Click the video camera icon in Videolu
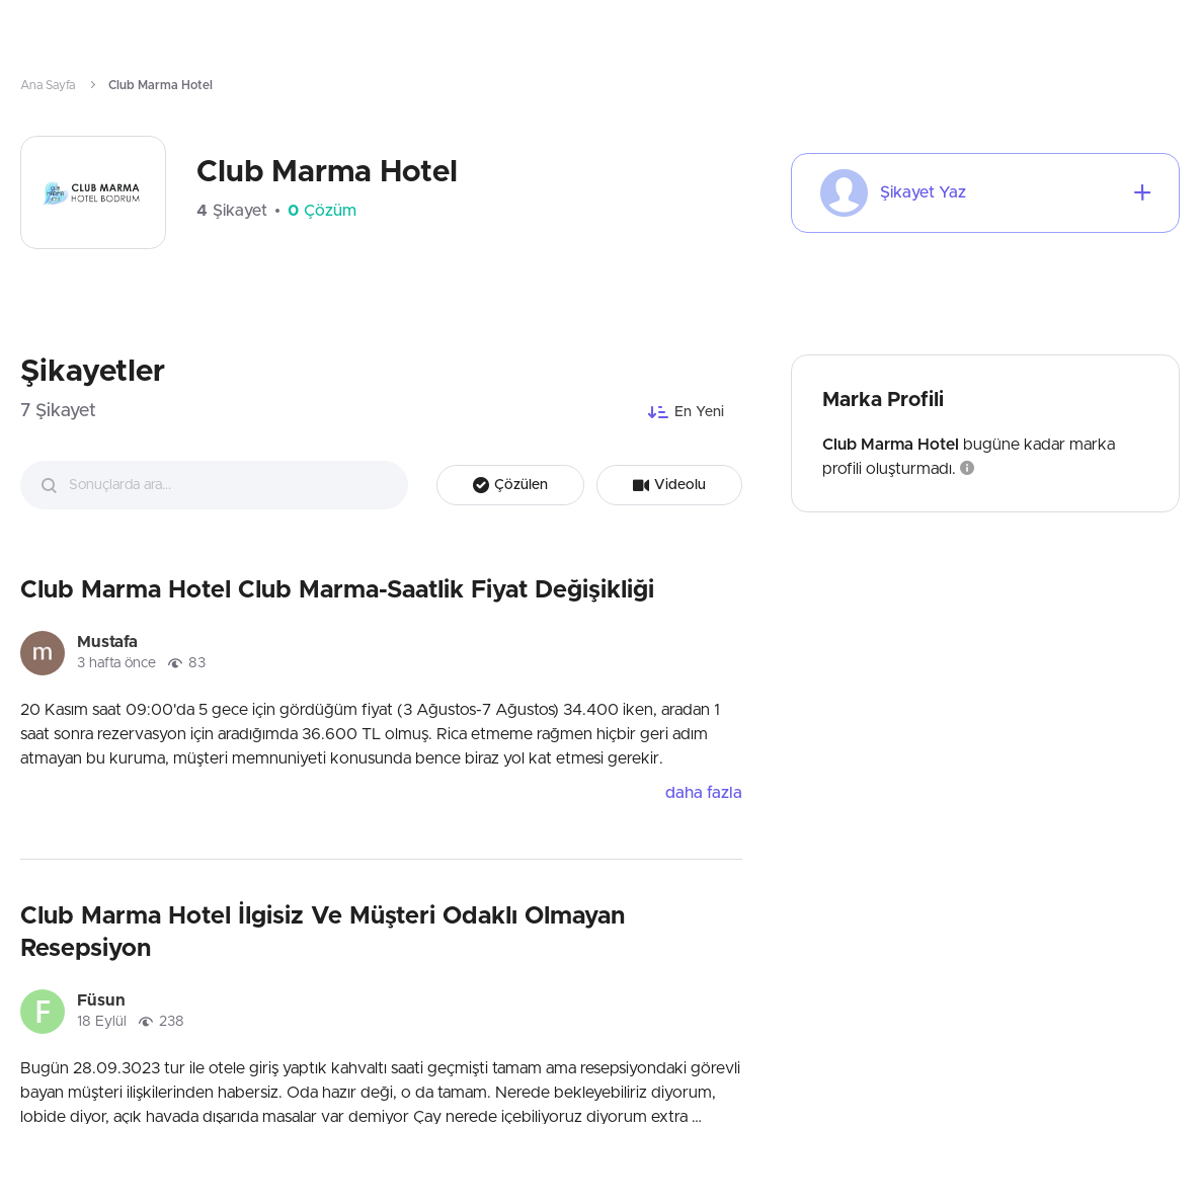The image size is (1200, 1200). (641, 485)
